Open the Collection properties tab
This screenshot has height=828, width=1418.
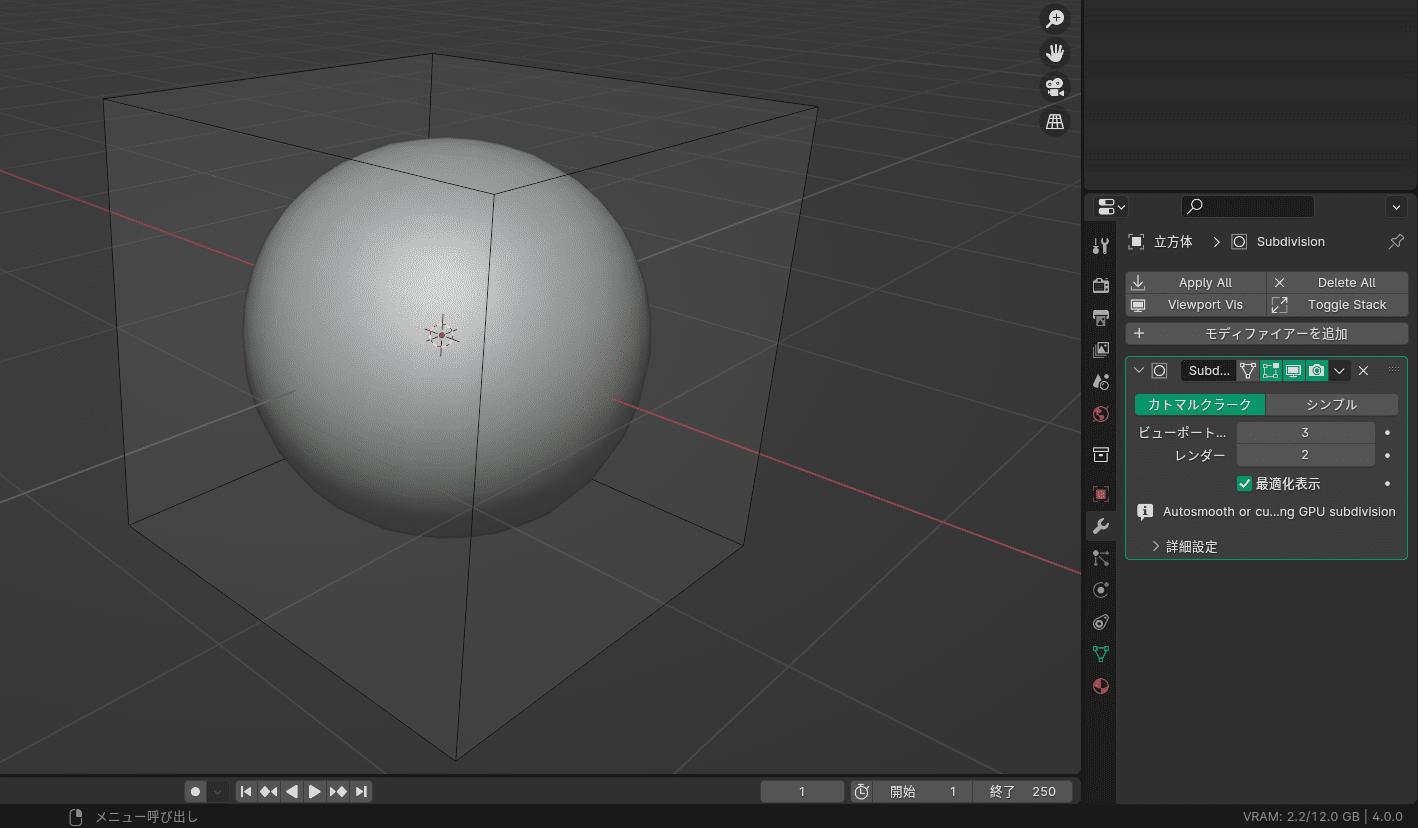click(x=1101, y=454)
